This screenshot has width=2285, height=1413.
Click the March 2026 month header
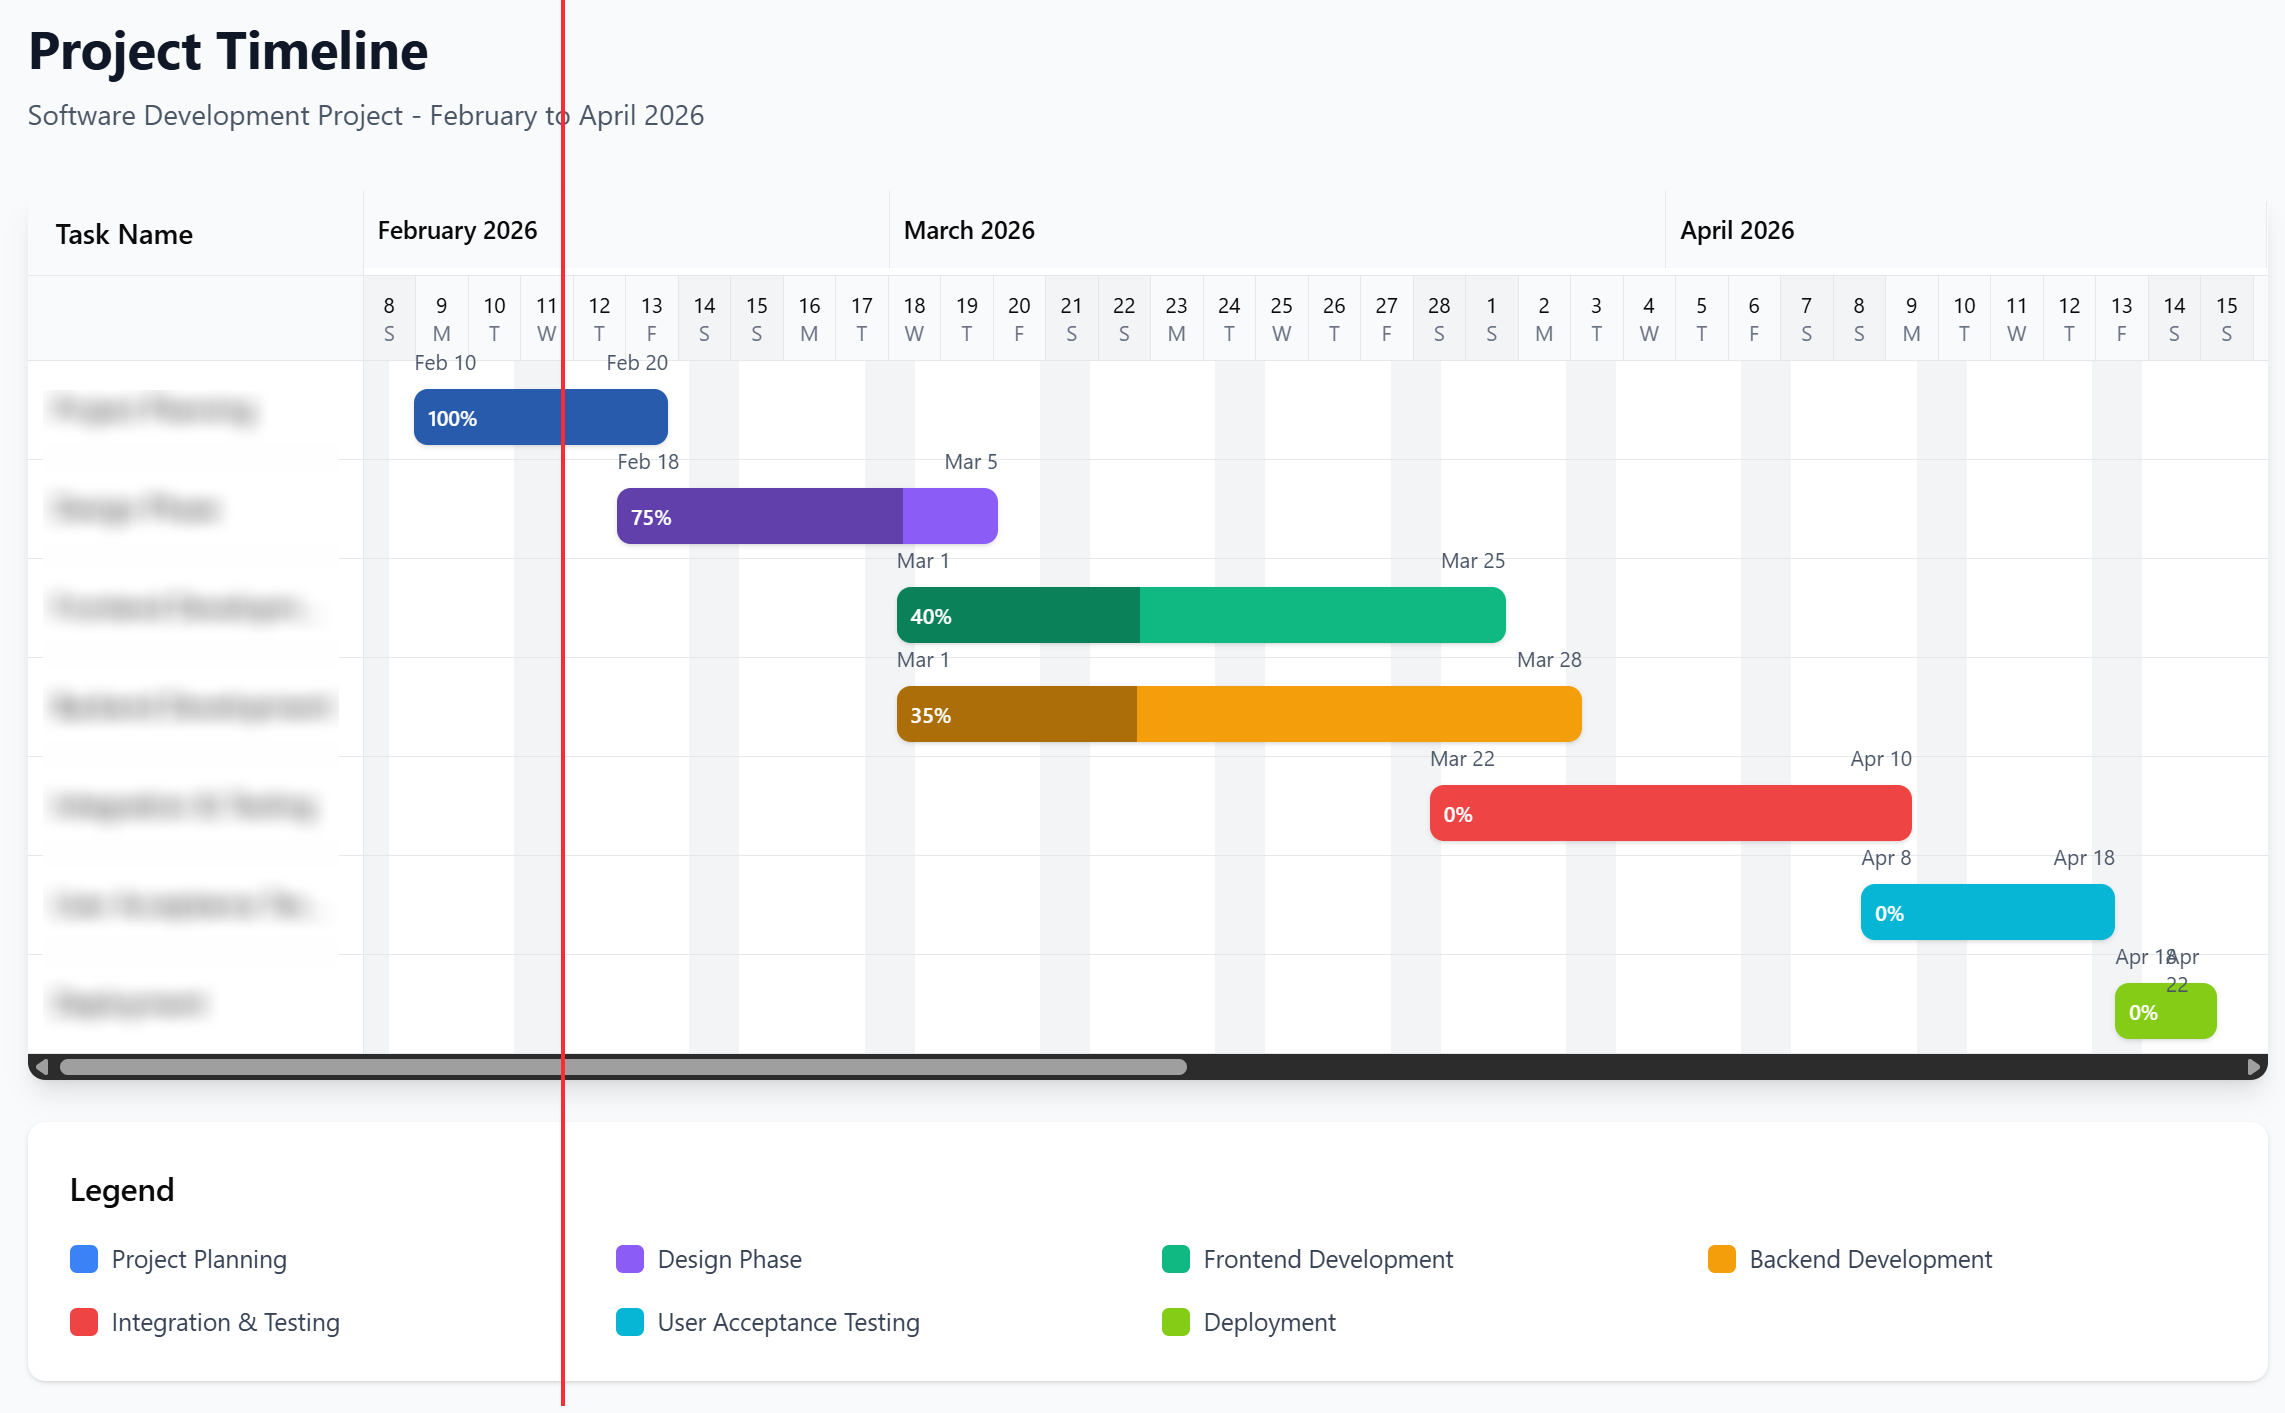(969, 231)
